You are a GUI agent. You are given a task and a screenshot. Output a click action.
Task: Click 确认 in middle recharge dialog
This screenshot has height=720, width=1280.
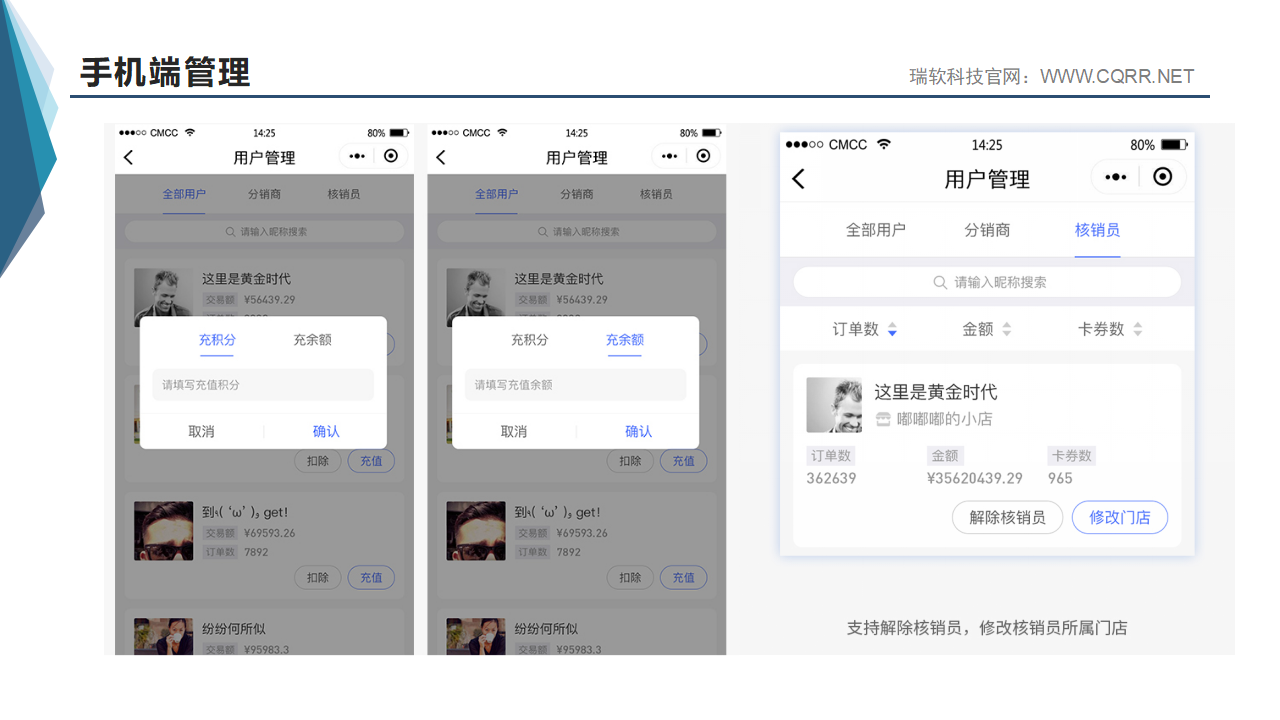point(638,432)
